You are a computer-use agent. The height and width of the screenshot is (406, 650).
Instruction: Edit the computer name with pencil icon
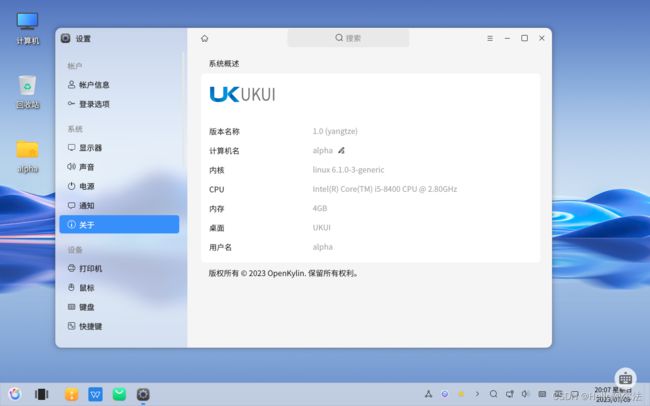pos(341,150)
